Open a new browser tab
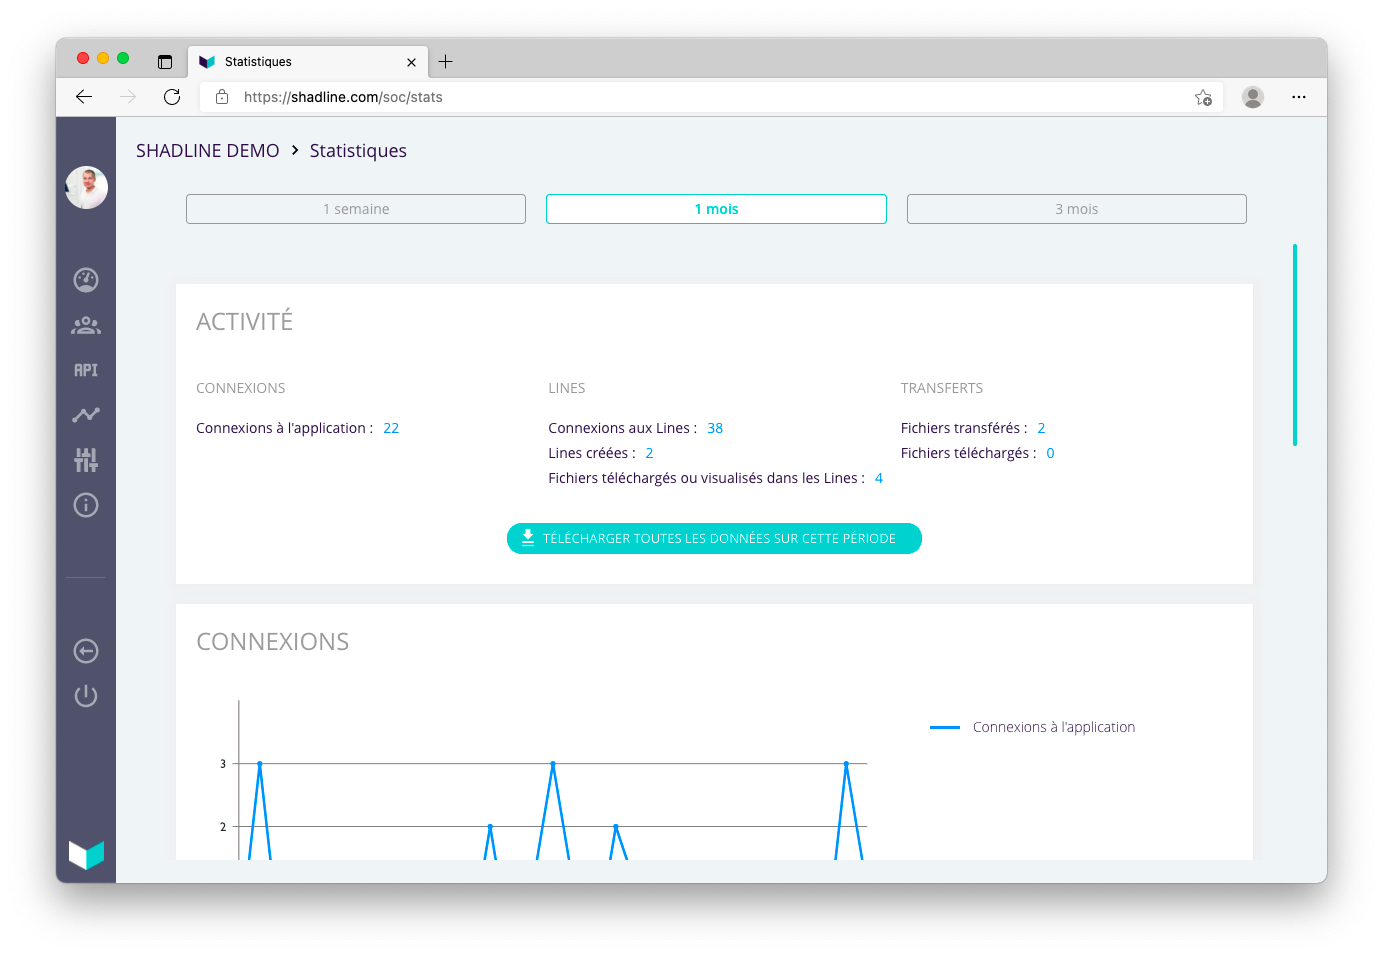 (x=445, y=61)
